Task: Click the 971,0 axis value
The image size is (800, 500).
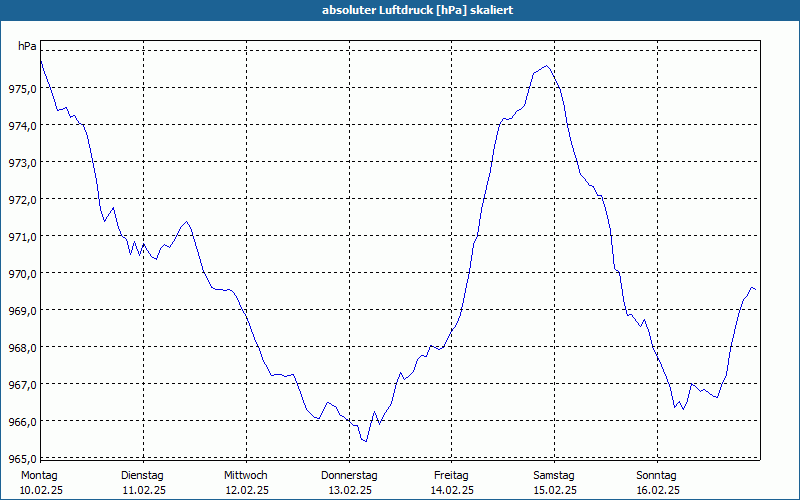Action: (22, 237)
